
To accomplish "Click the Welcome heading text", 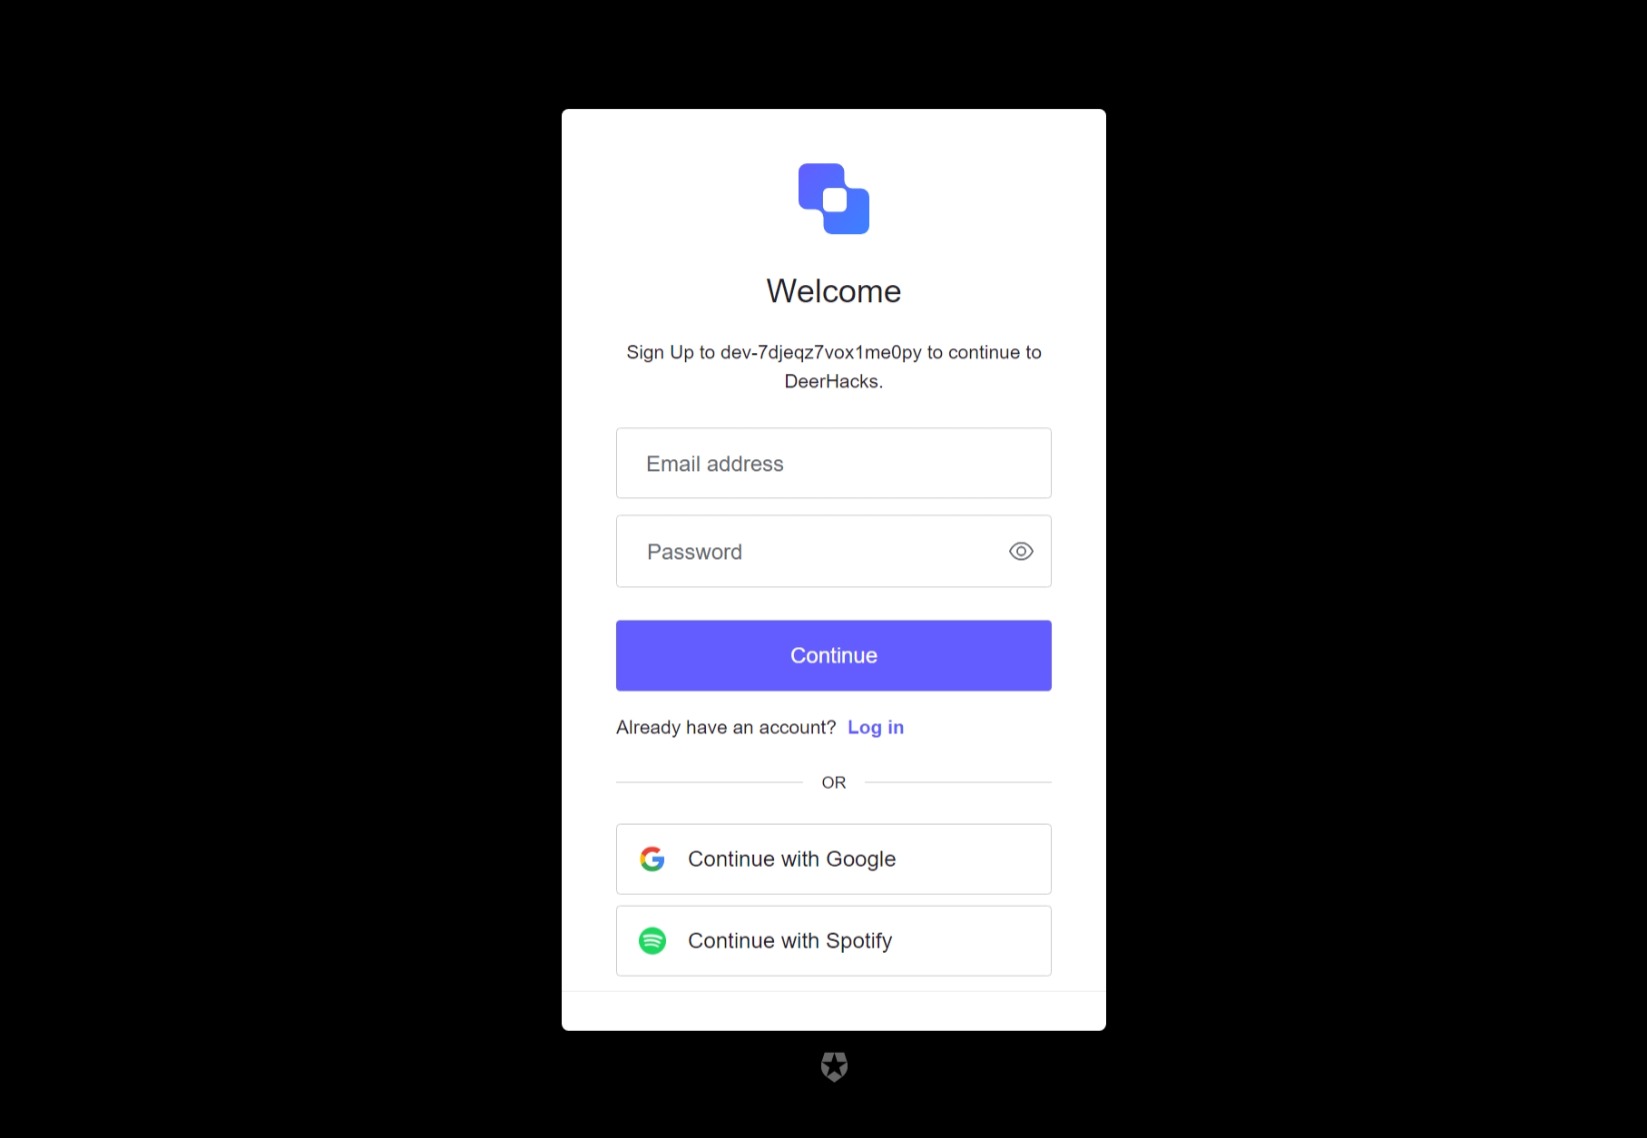I will click(834, 291).
